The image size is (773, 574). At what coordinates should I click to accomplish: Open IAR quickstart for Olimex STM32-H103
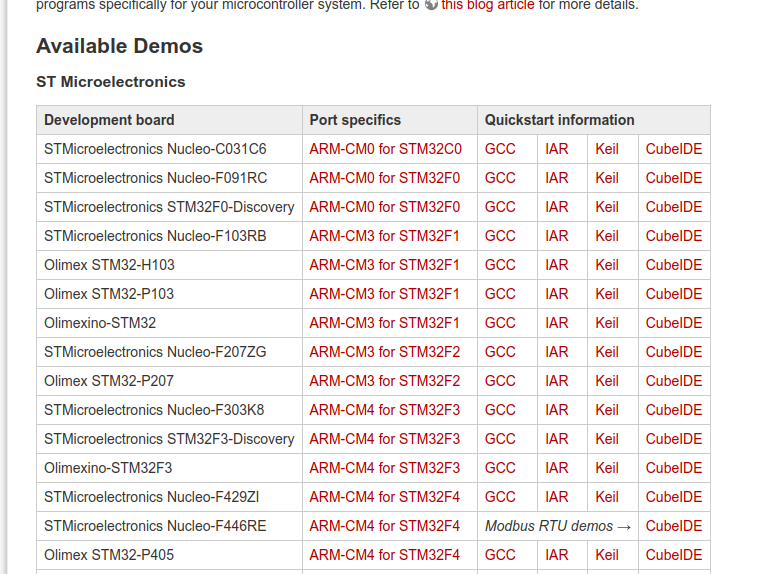(557, 265)
